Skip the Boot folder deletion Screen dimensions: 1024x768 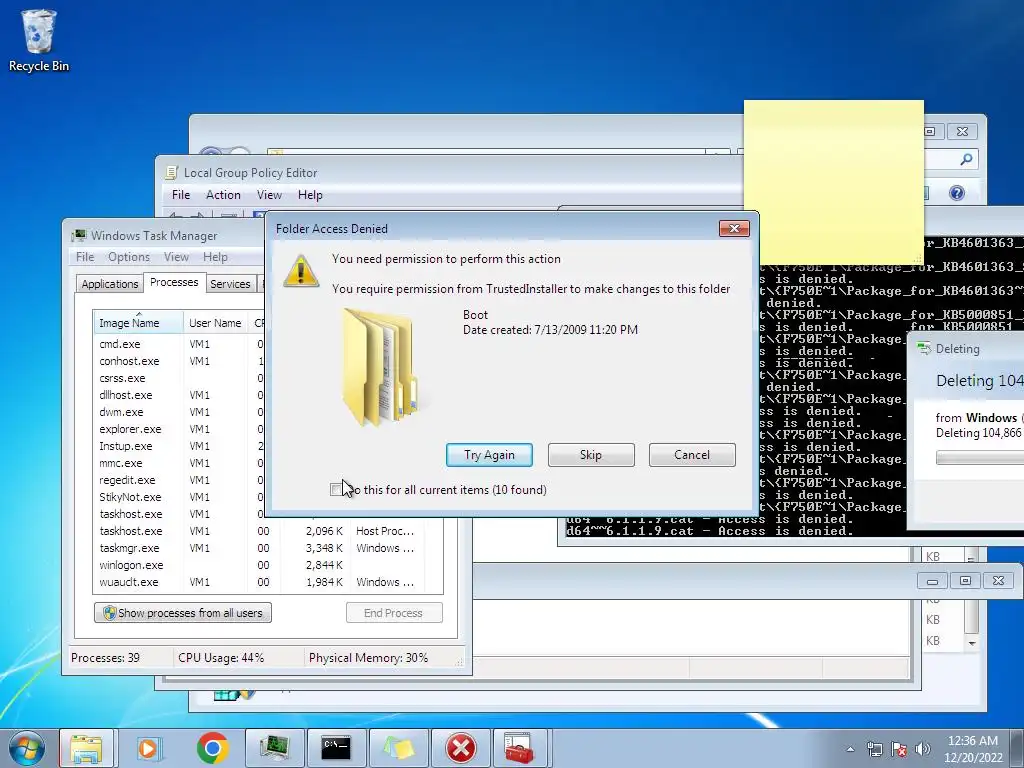591,455
